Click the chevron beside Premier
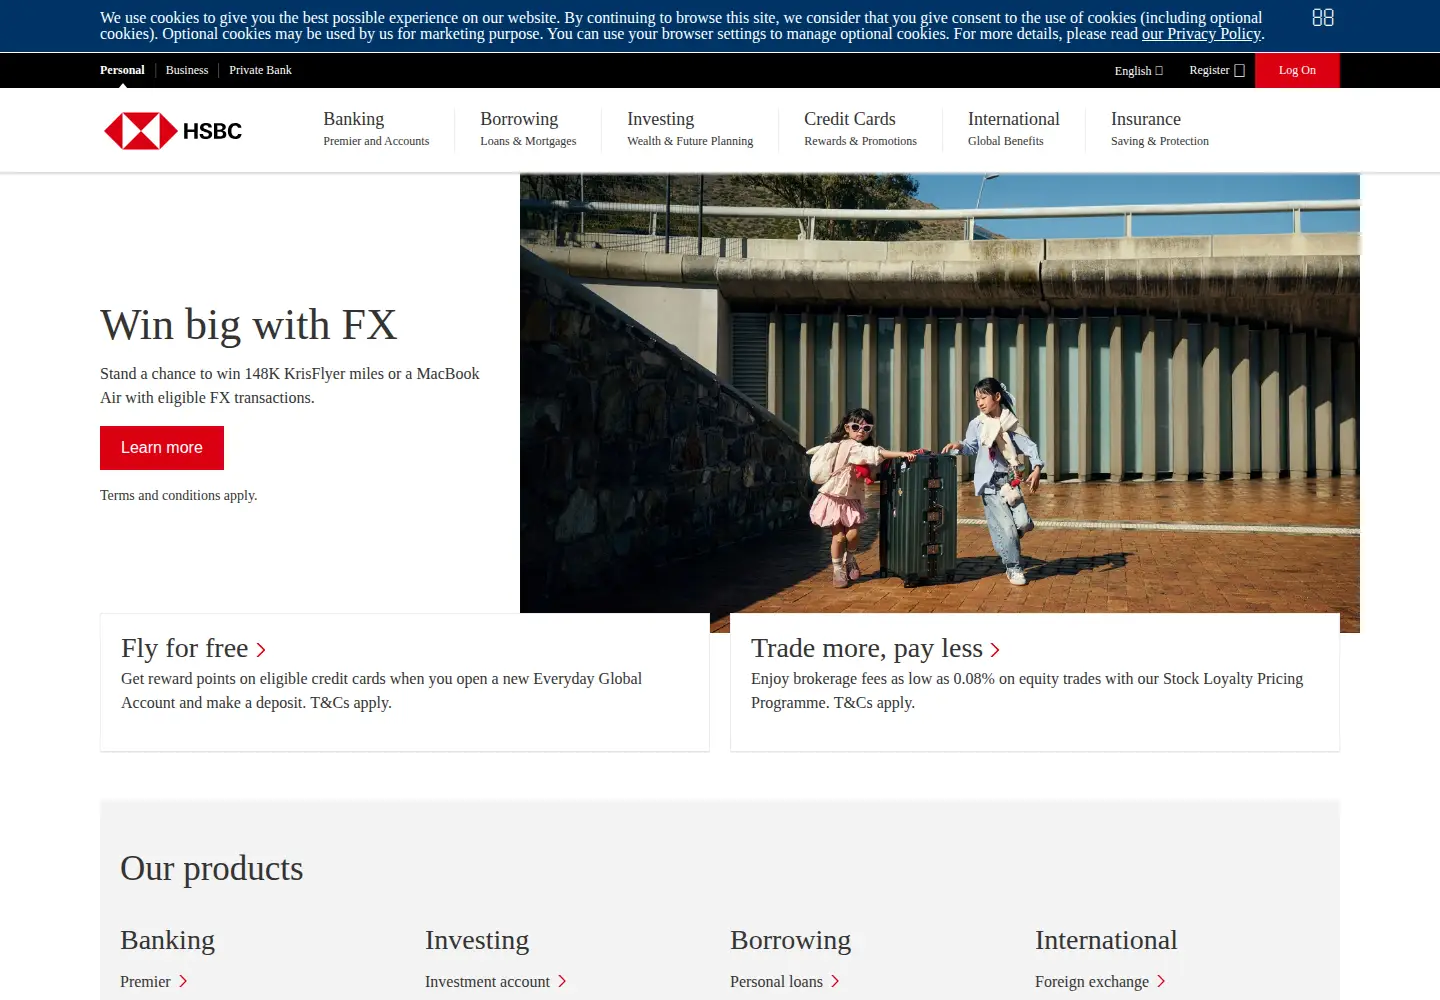1440x1000 pixels. pyautogui.click(x=183, y=982)
